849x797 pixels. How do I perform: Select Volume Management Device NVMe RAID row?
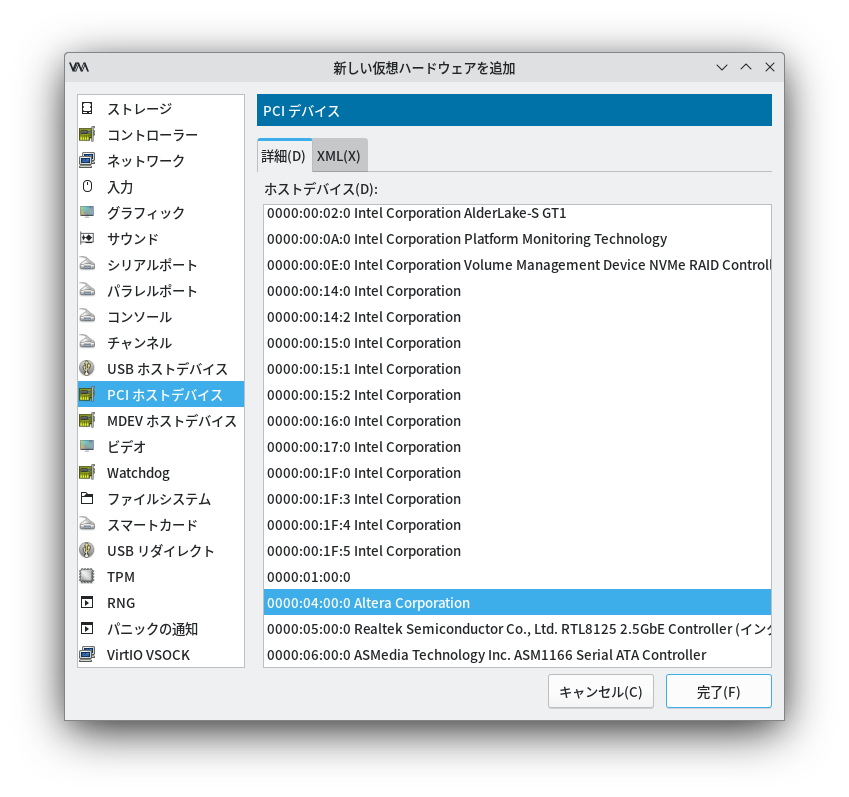pos(517,265)
